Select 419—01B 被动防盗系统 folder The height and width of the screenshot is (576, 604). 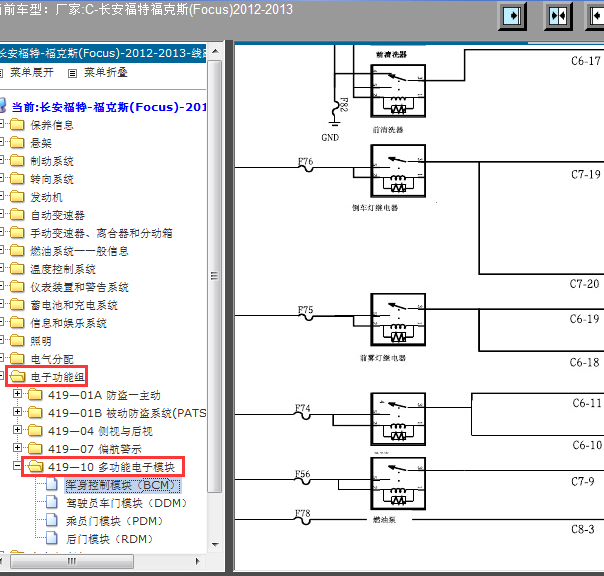127,413
